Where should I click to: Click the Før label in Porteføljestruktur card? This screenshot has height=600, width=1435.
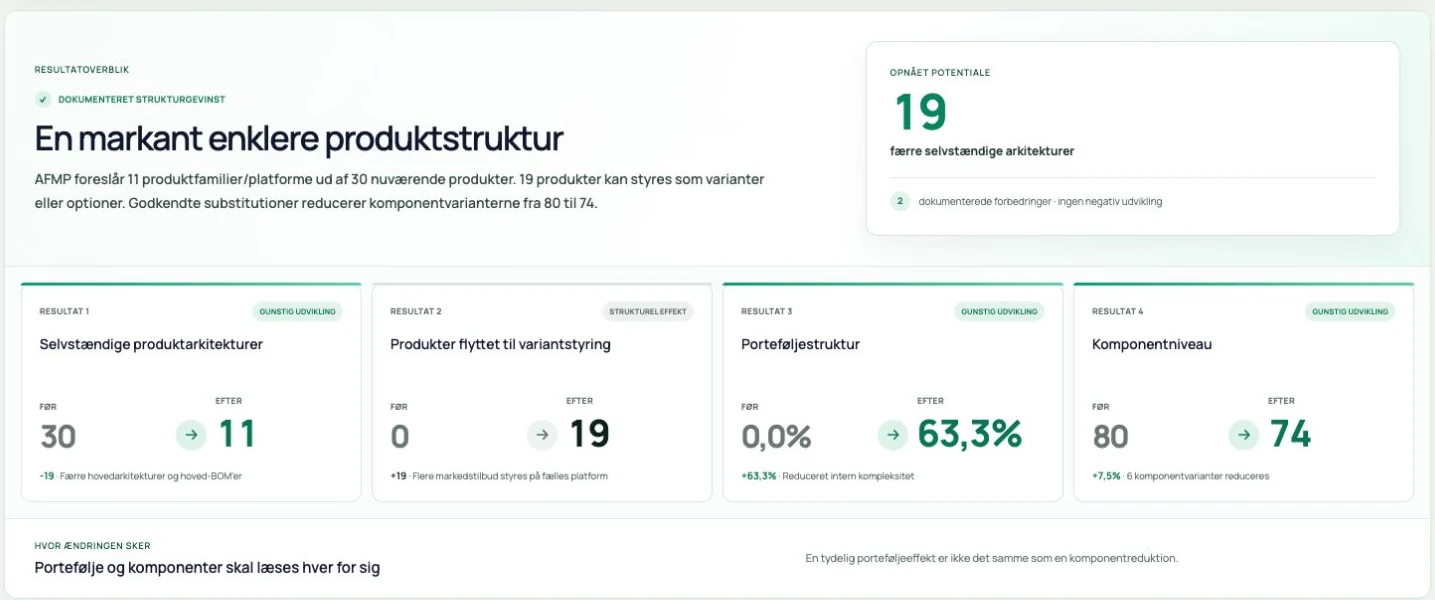(750, 407)
